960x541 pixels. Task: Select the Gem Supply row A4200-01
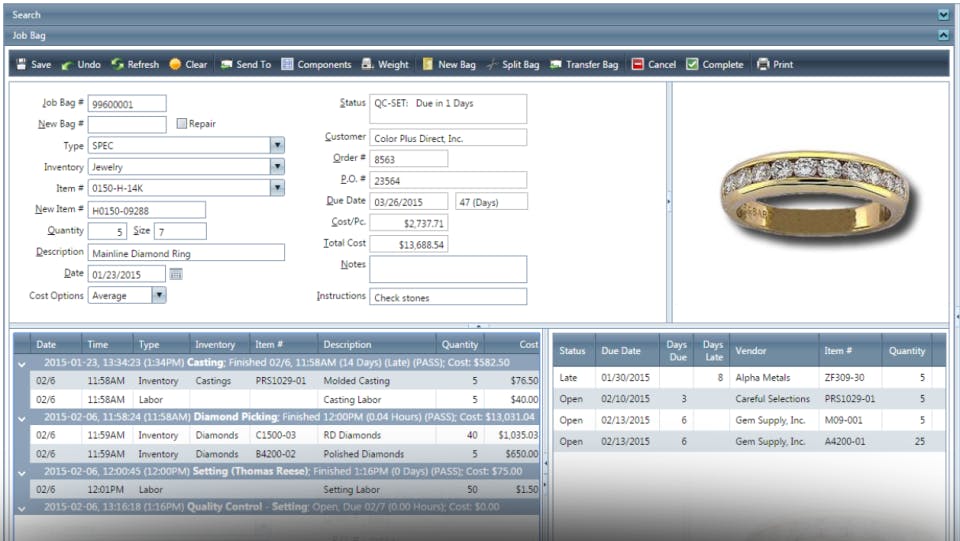749,441
